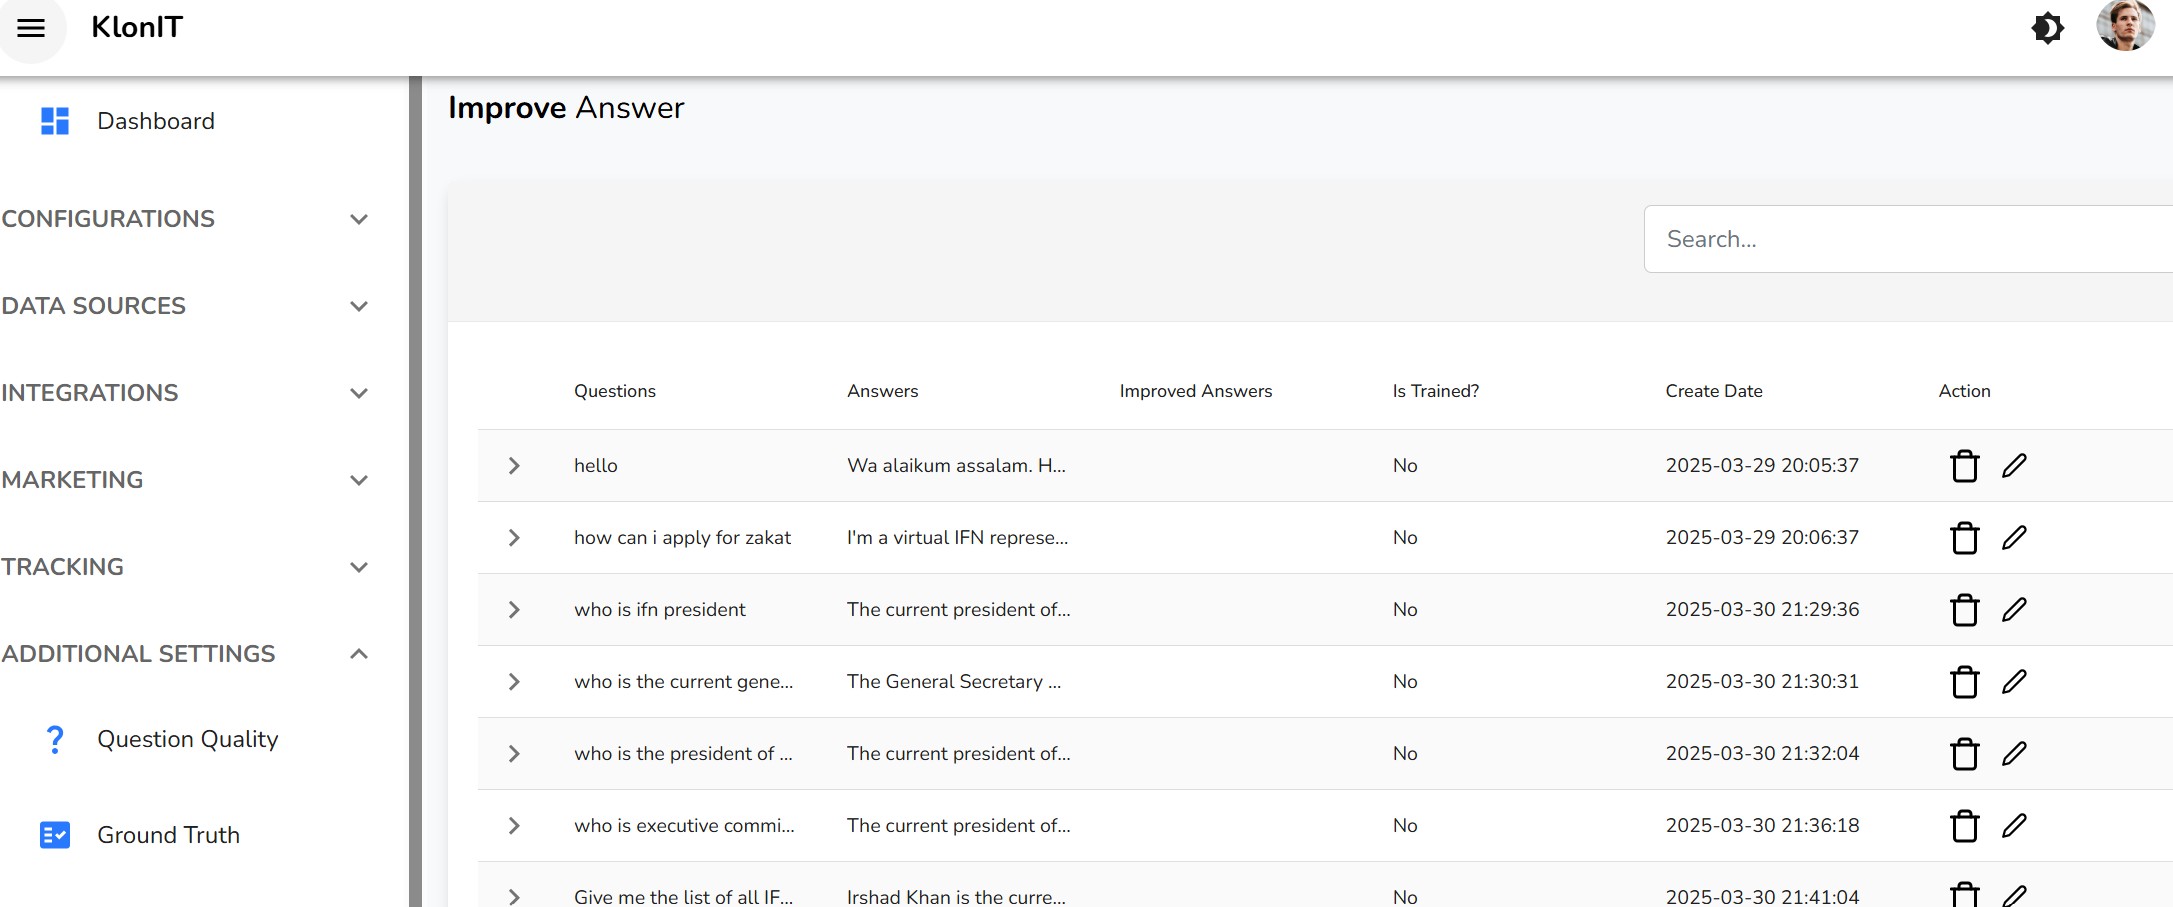Screen dimensions: 2173x907
Task: Open Ground Truth page
Action: click(x=168, y=835)
